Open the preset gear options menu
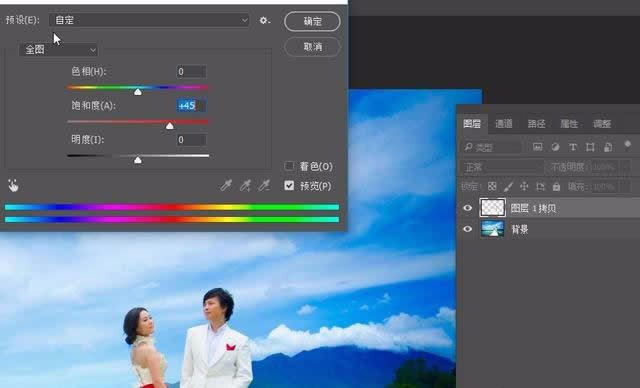Screen dimensions: 640x388 pyautogui.click(x=264, y=20)
